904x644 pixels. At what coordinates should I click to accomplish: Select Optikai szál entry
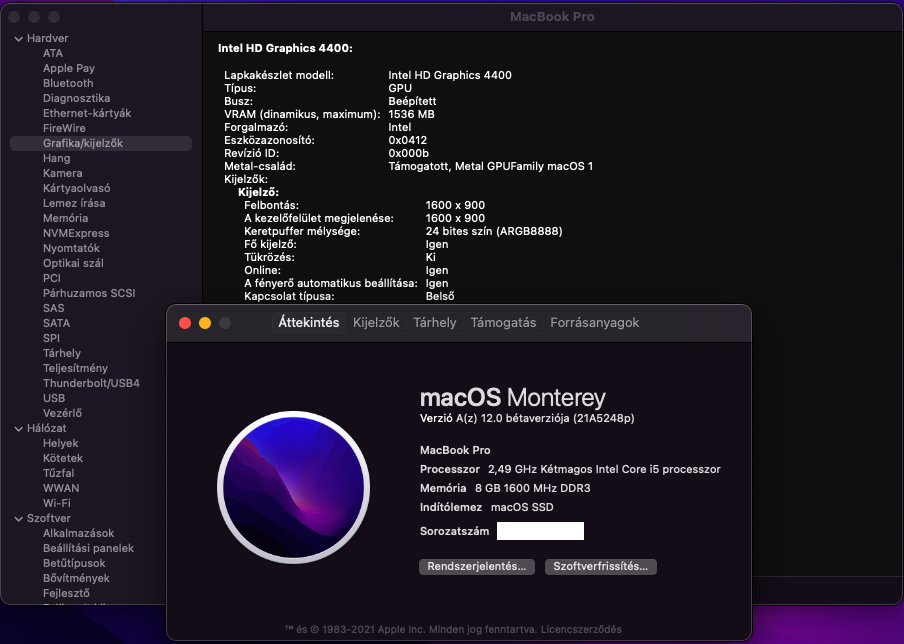click(x=73, y=263)
